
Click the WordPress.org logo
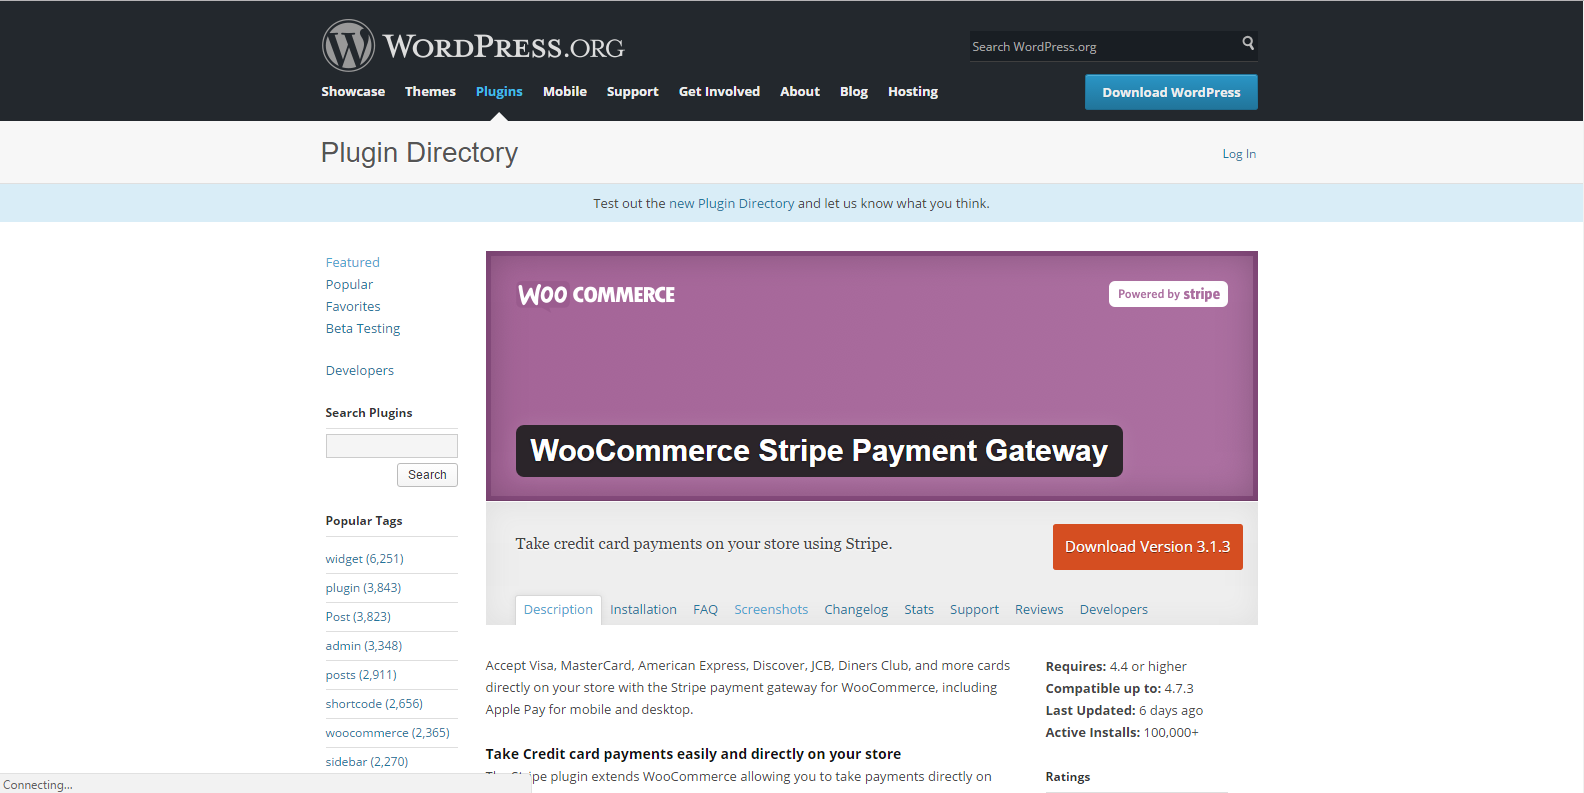click(473, 46)
